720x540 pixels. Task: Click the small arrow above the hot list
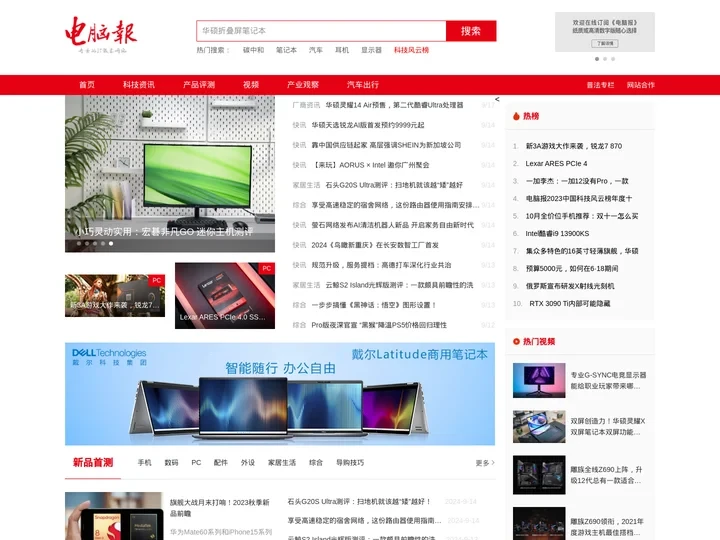coord(497,99)
